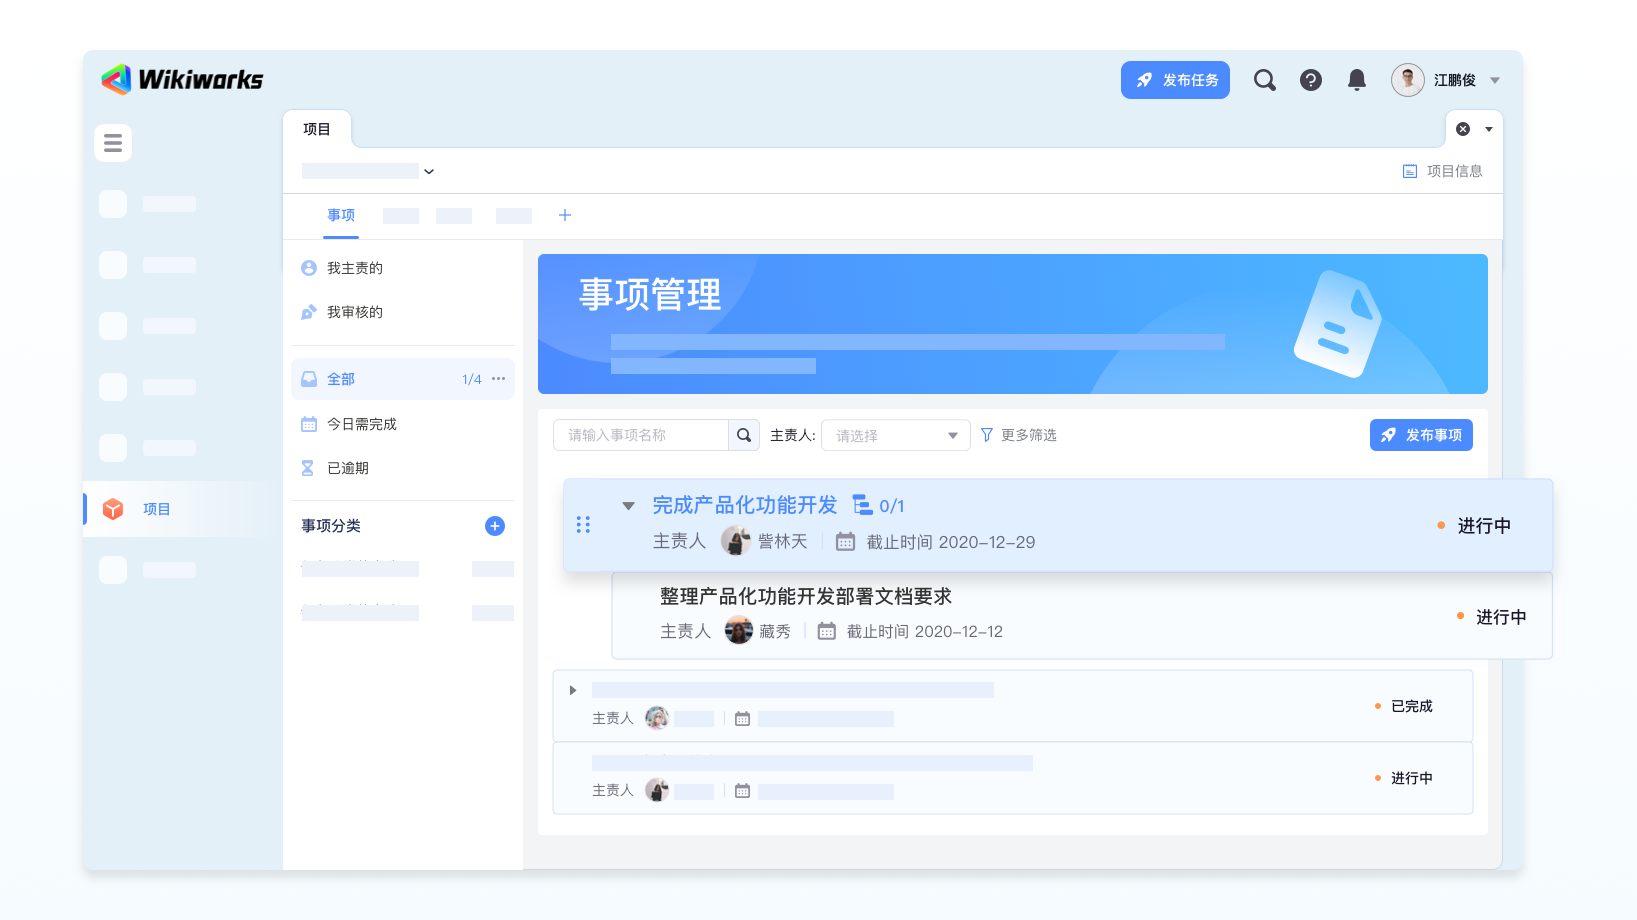Image resolution: width=1637 pixels, height=920 pixels.
Task: Expand the collapsed task marked 已完成
Action: tap(573, 690)
